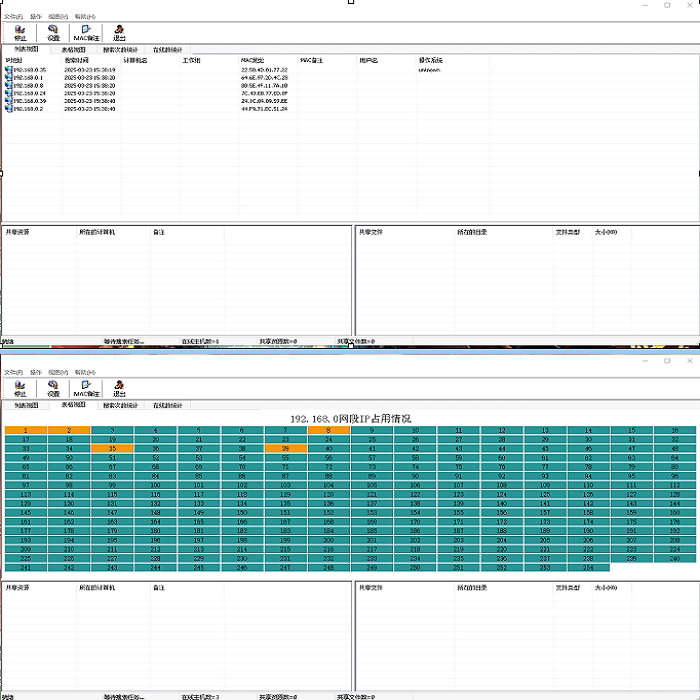Switch to 表格视图 tab in the top window
700x700 pixels.
click(x=73, y=50)
